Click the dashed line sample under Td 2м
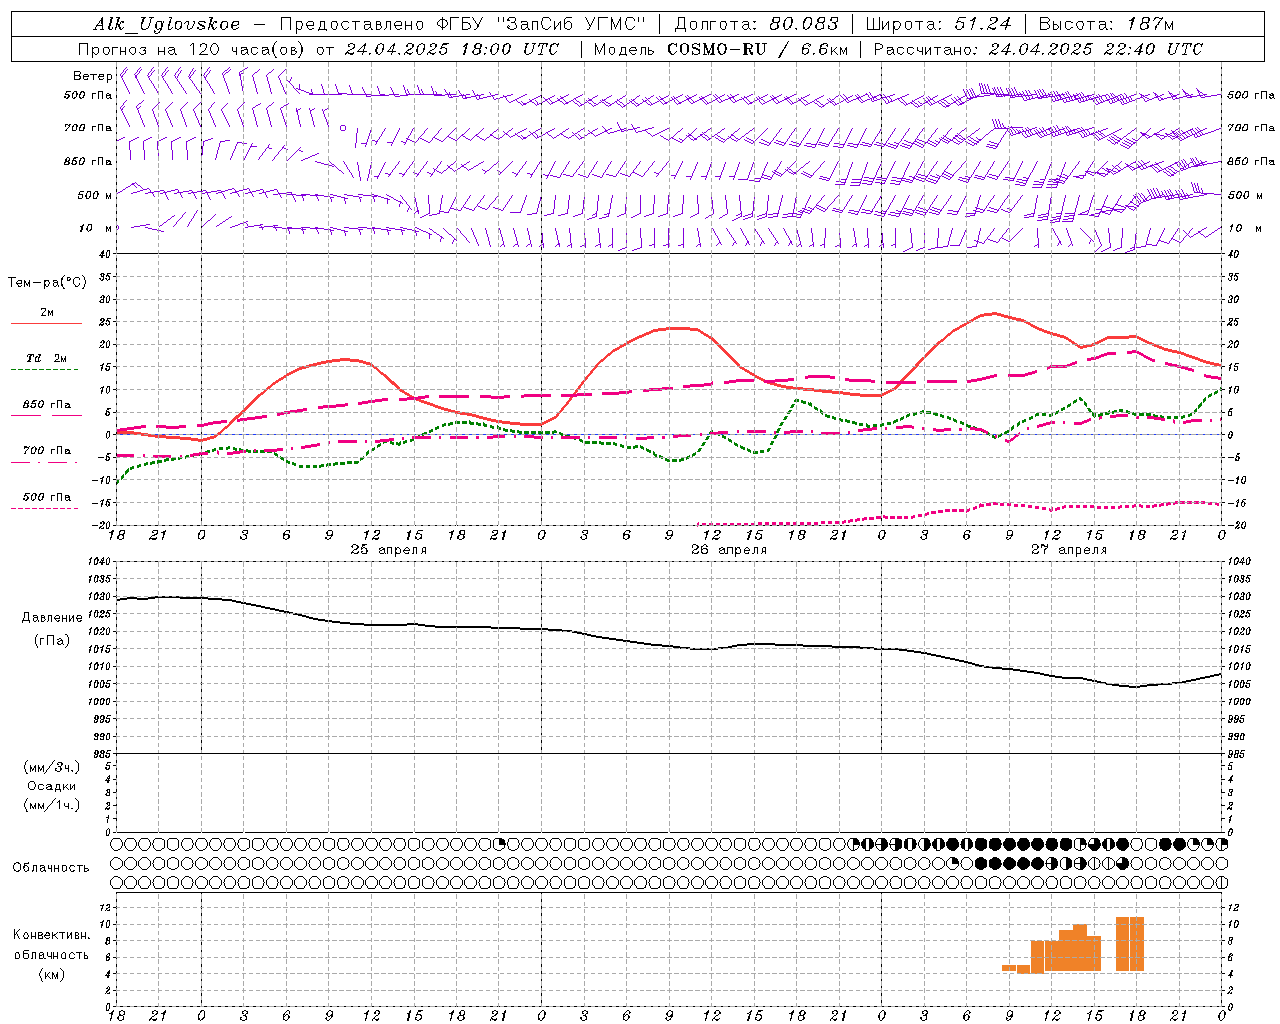 (x=44, y=370)
